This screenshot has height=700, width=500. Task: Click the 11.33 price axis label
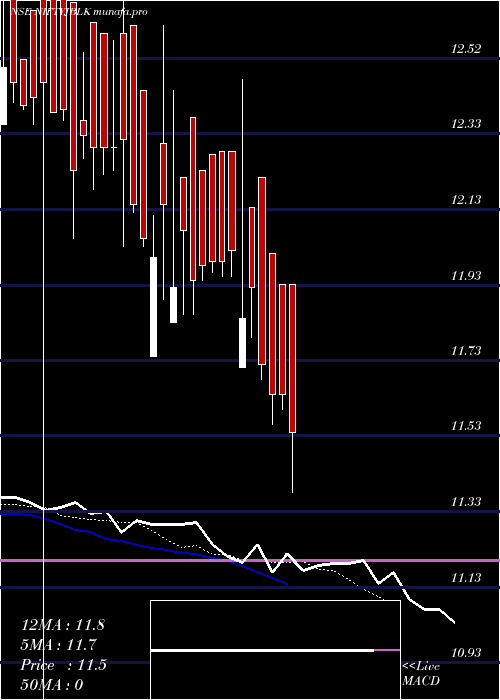click(466, 502)
